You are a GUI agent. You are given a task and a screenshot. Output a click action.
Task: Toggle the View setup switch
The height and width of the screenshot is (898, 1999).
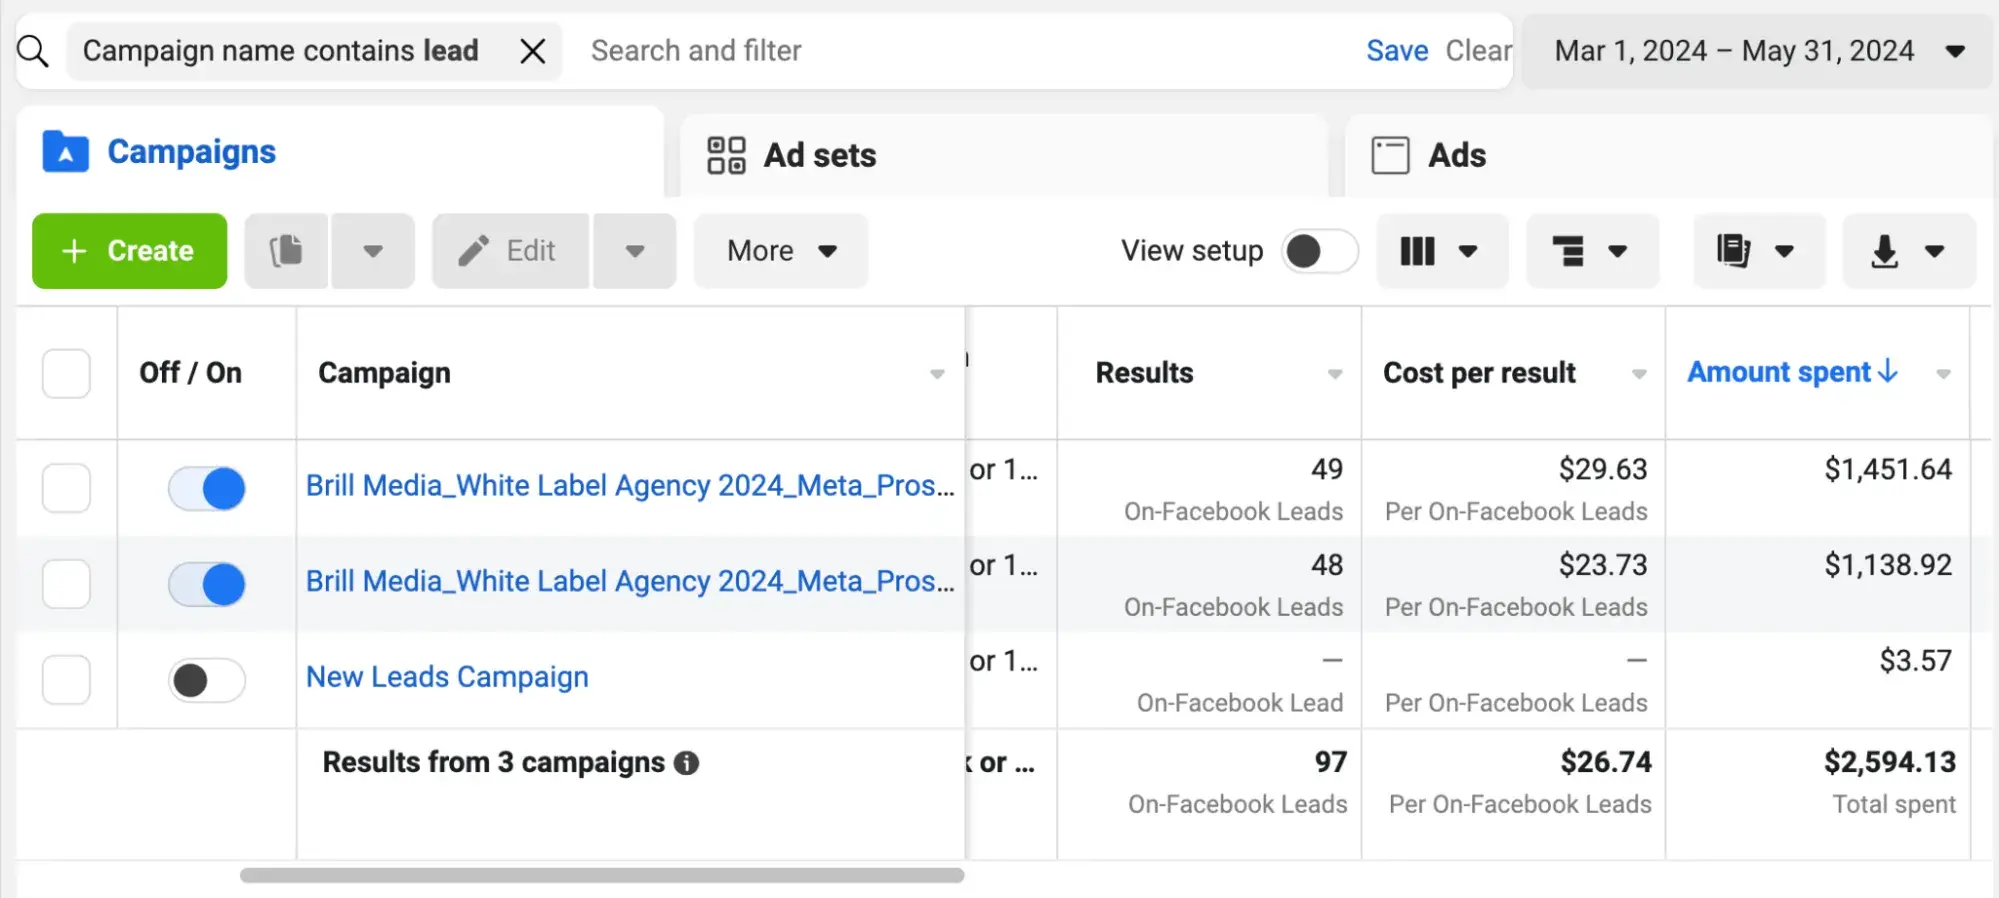(1319, 251)
